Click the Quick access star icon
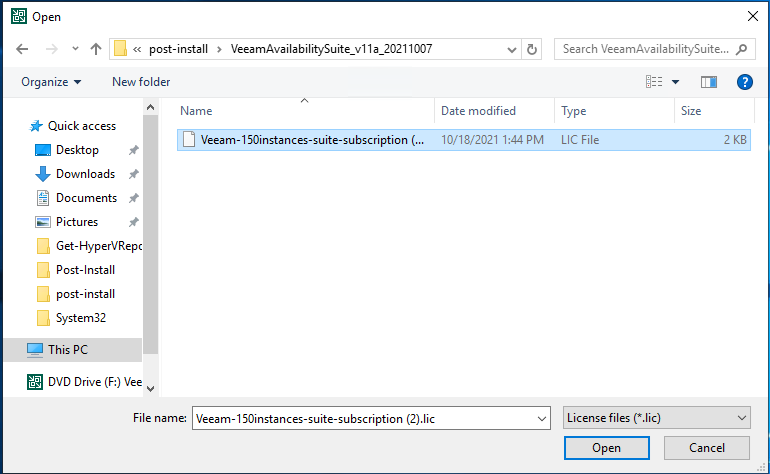This screenshot has height=474, width=770. [x=36, y=126]
